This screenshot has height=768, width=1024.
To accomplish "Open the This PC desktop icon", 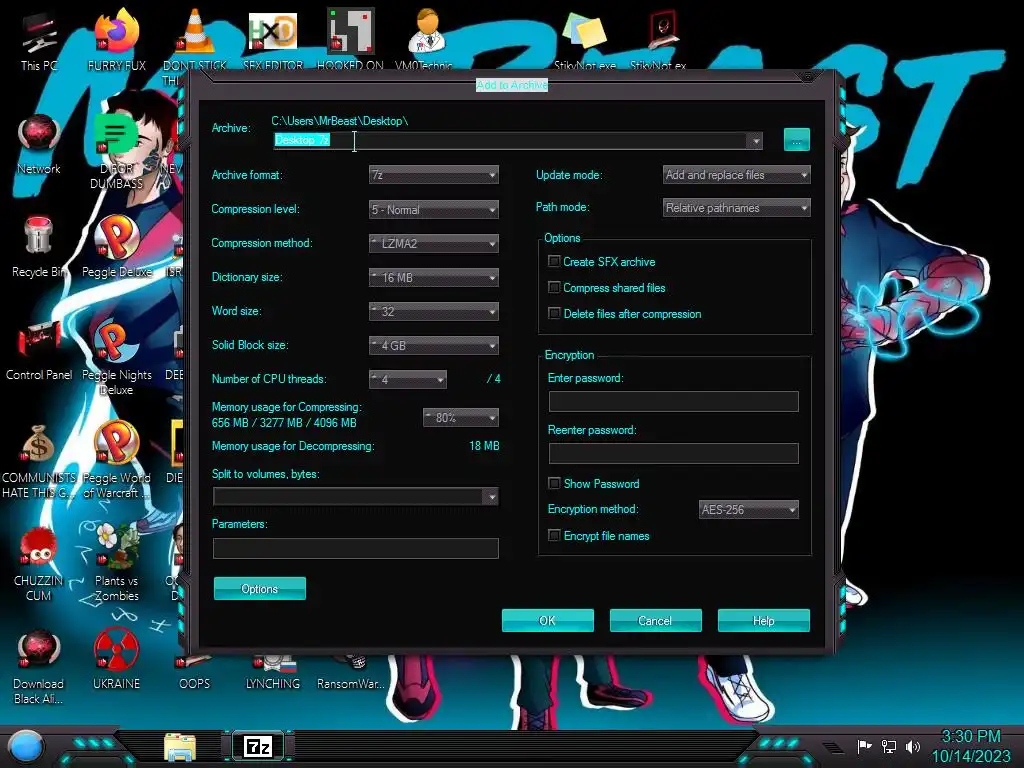I will [x=38, y=38].
